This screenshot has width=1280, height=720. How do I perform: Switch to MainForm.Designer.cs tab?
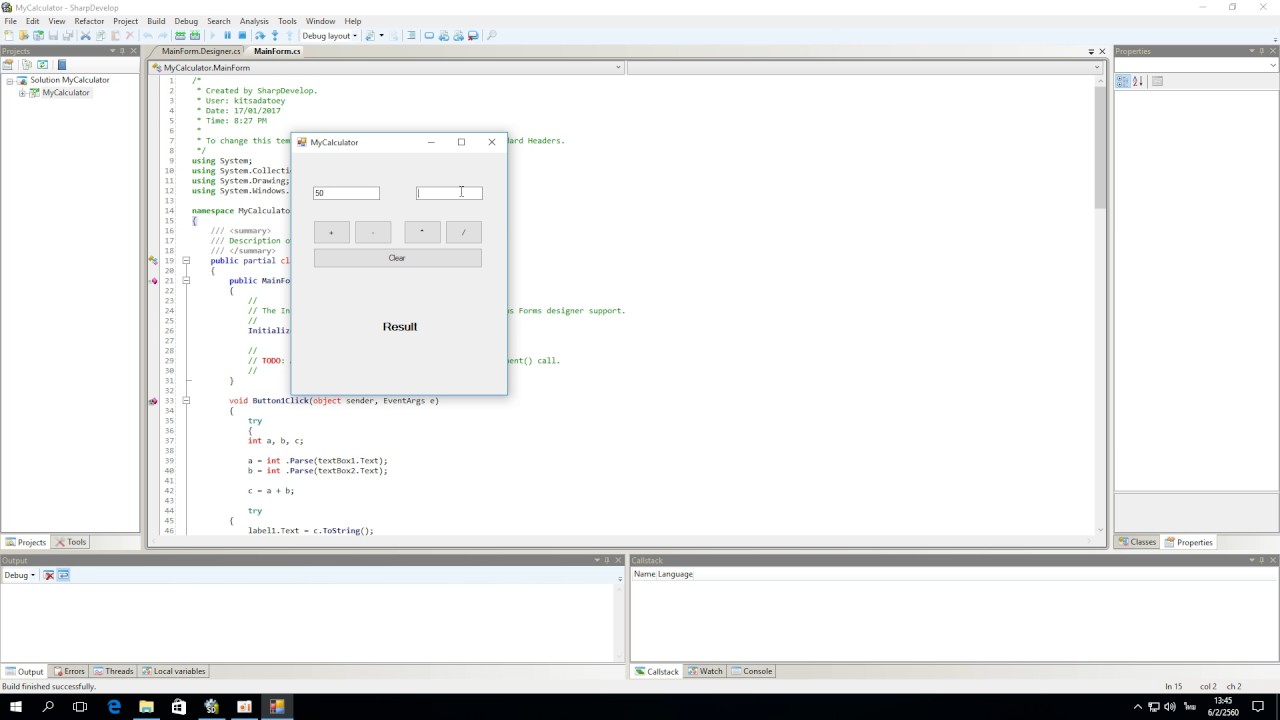point(201,51)
